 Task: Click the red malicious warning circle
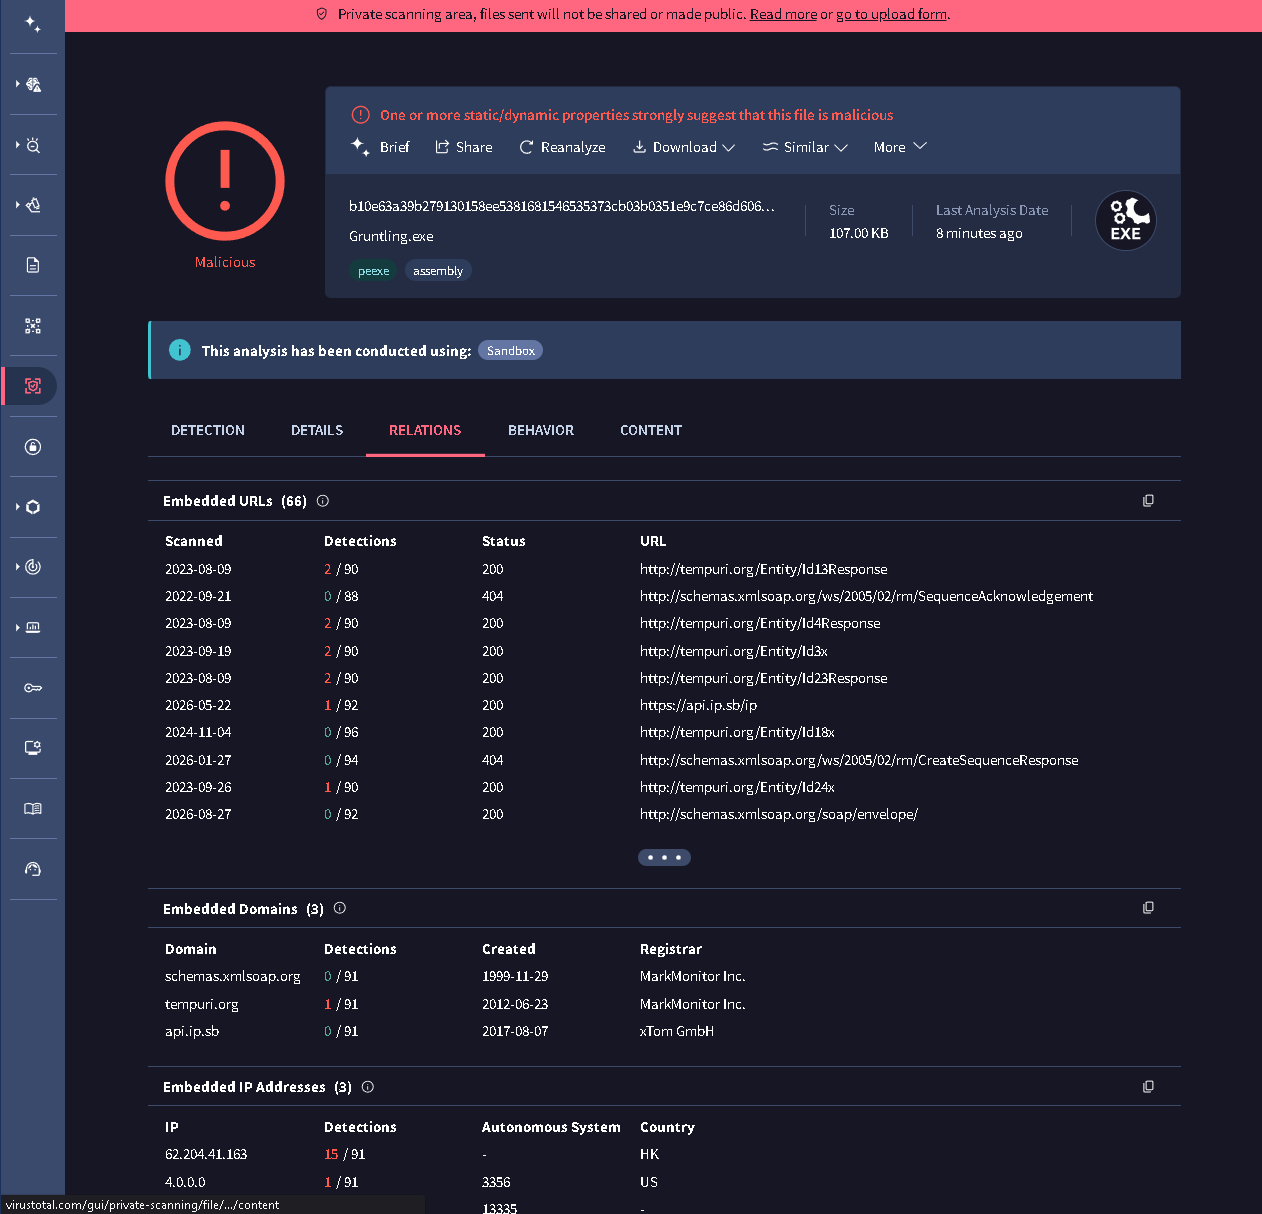click(x=225, y=181)
